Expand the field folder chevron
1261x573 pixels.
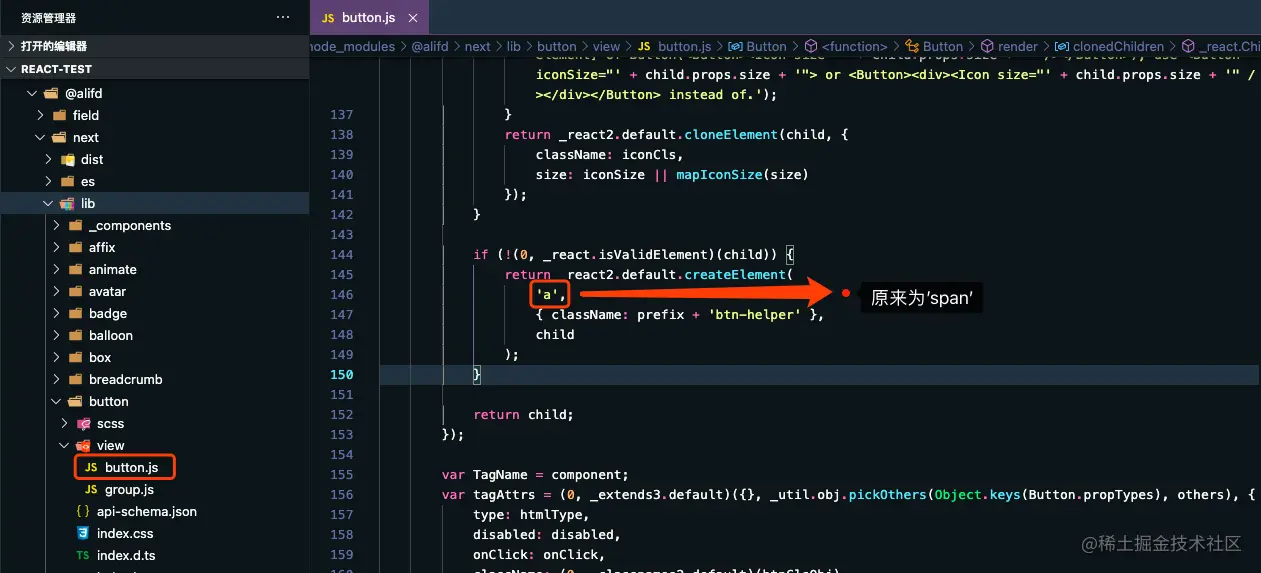(41, 115)
